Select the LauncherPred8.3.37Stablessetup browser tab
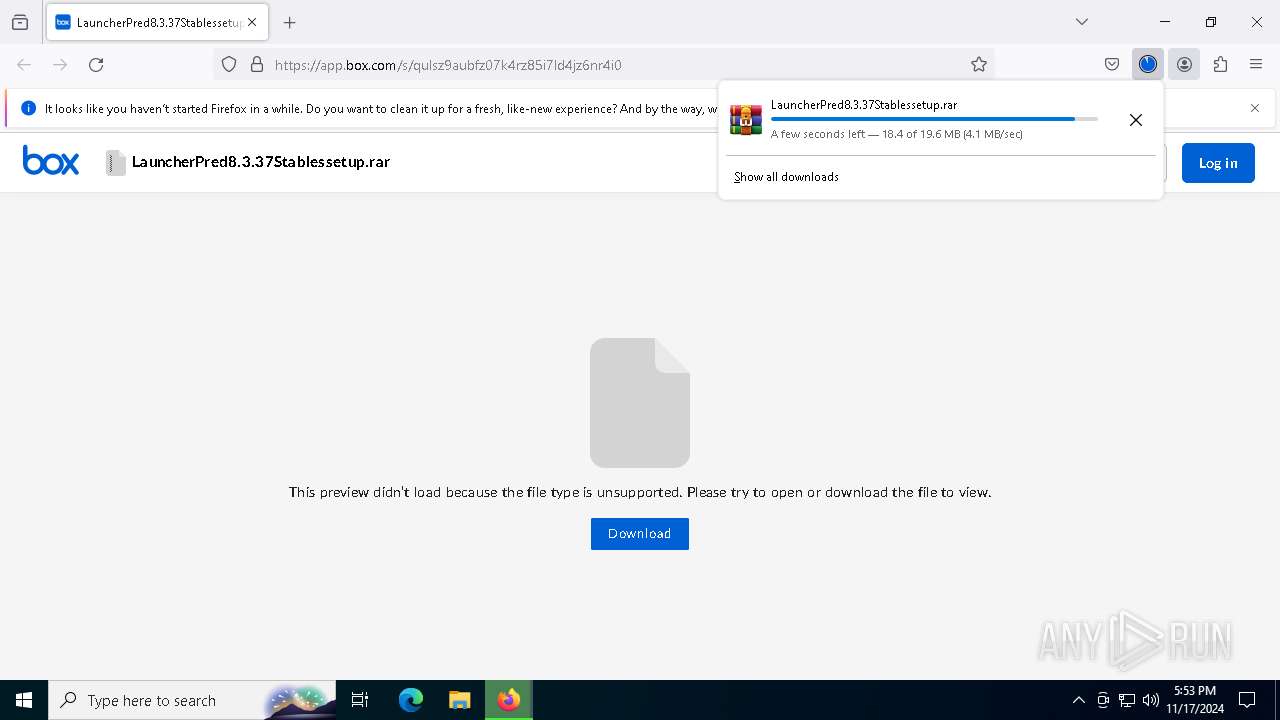The height and width of the screenshot is (720, 1280). tap(156, 22)
